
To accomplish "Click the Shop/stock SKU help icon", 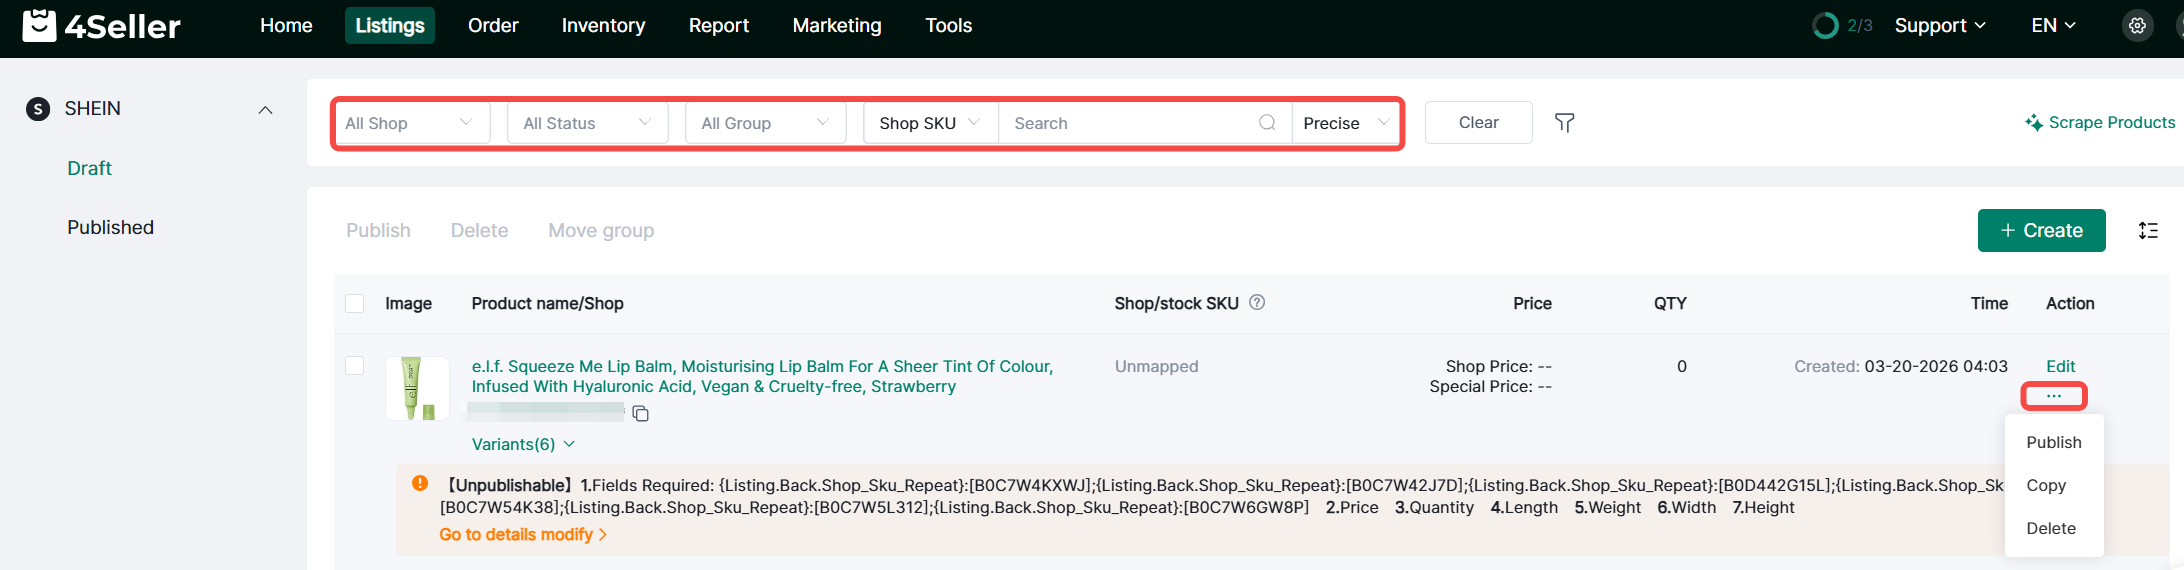I will (x=1257, y=302).
